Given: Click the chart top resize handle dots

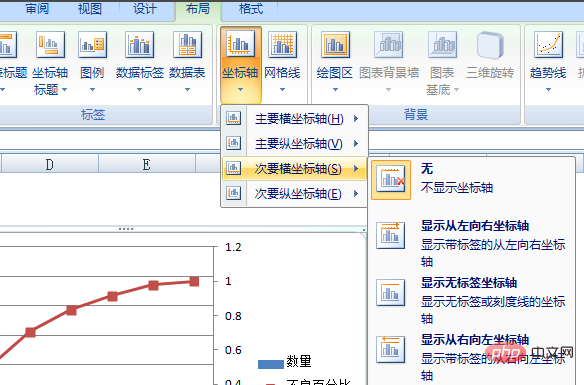Looking at the screenshot, I should [x=126, y=229].
